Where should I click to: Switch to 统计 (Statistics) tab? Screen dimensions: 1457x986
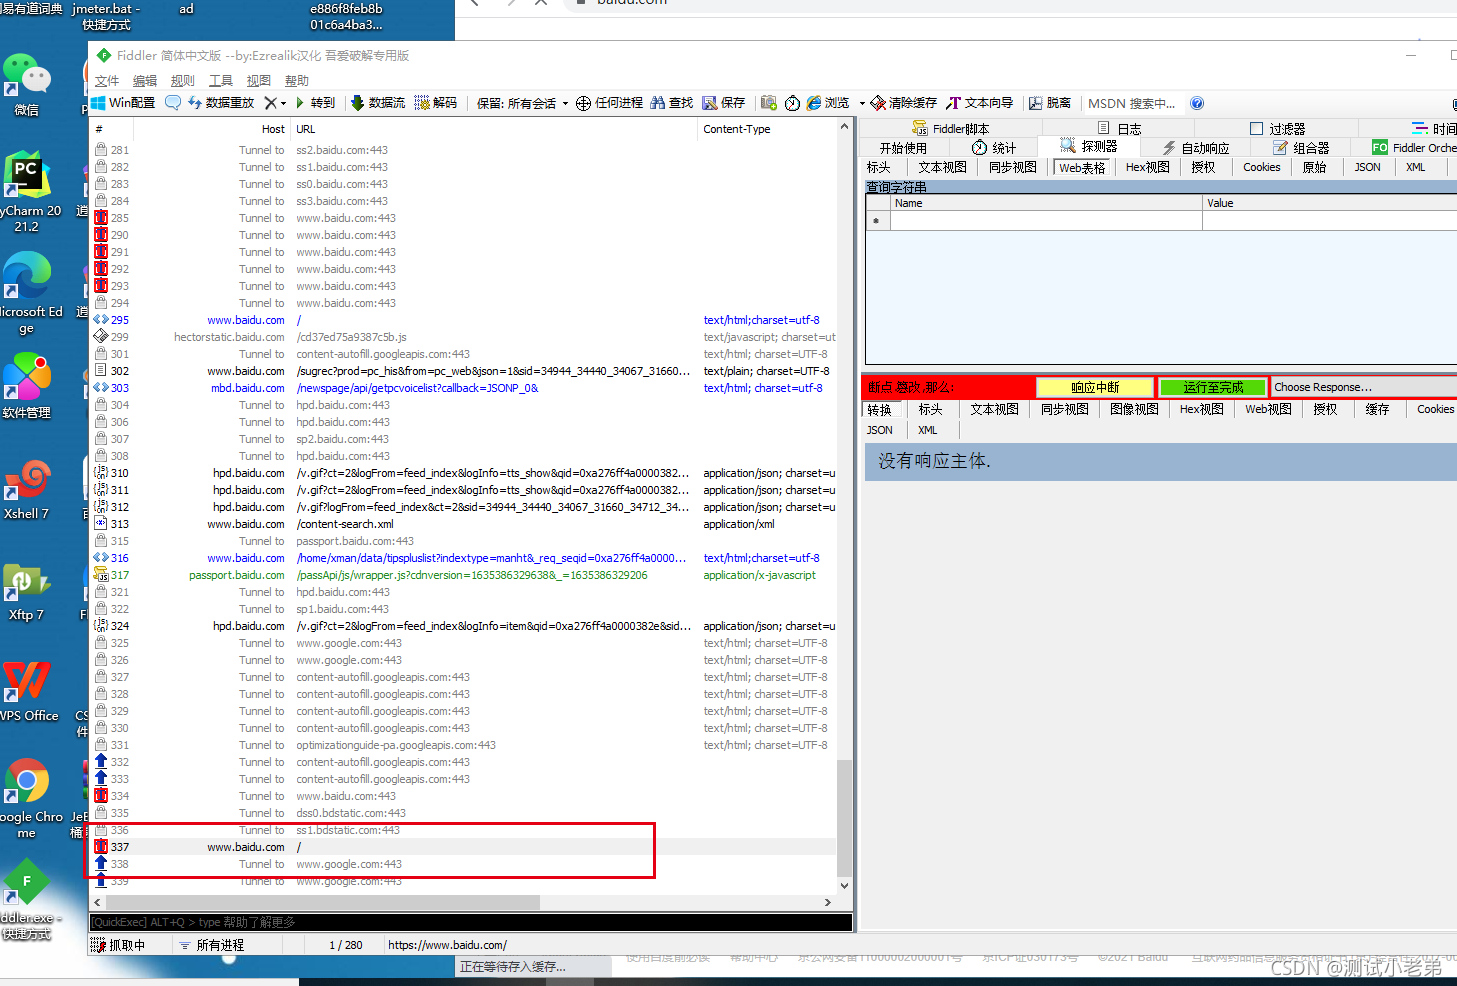point(994,147)
